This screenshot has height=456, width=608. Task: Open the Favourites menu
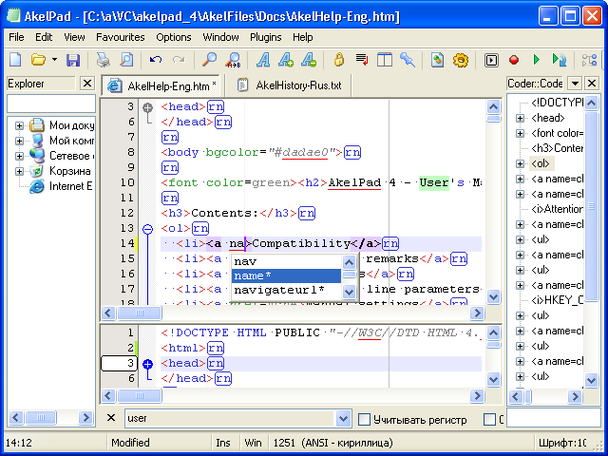point(120,37)
